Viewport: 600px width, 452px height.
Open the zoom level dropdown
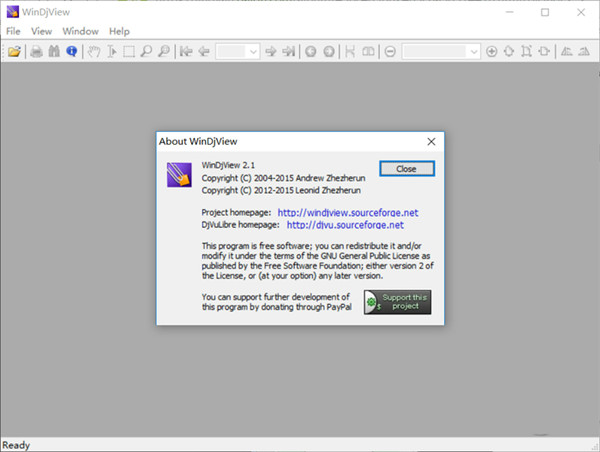pos(473,51)
